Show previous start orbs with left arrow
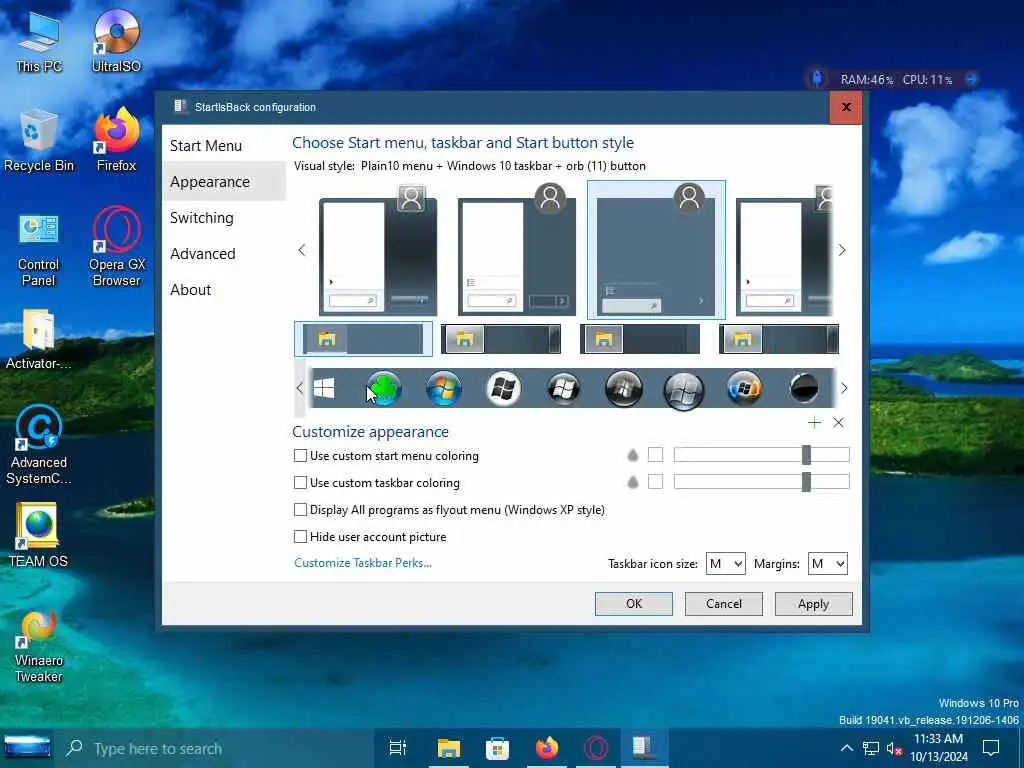Screen dimensions: 1024x768 300,389
